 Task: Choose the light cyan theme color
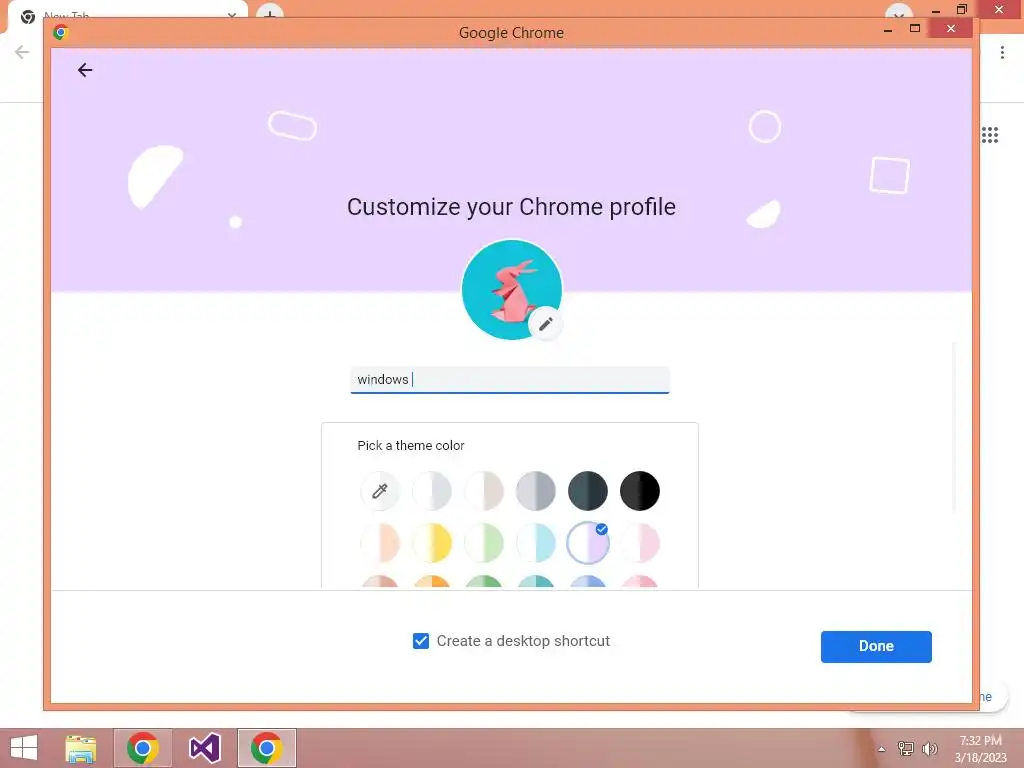[x=536, y=543]
